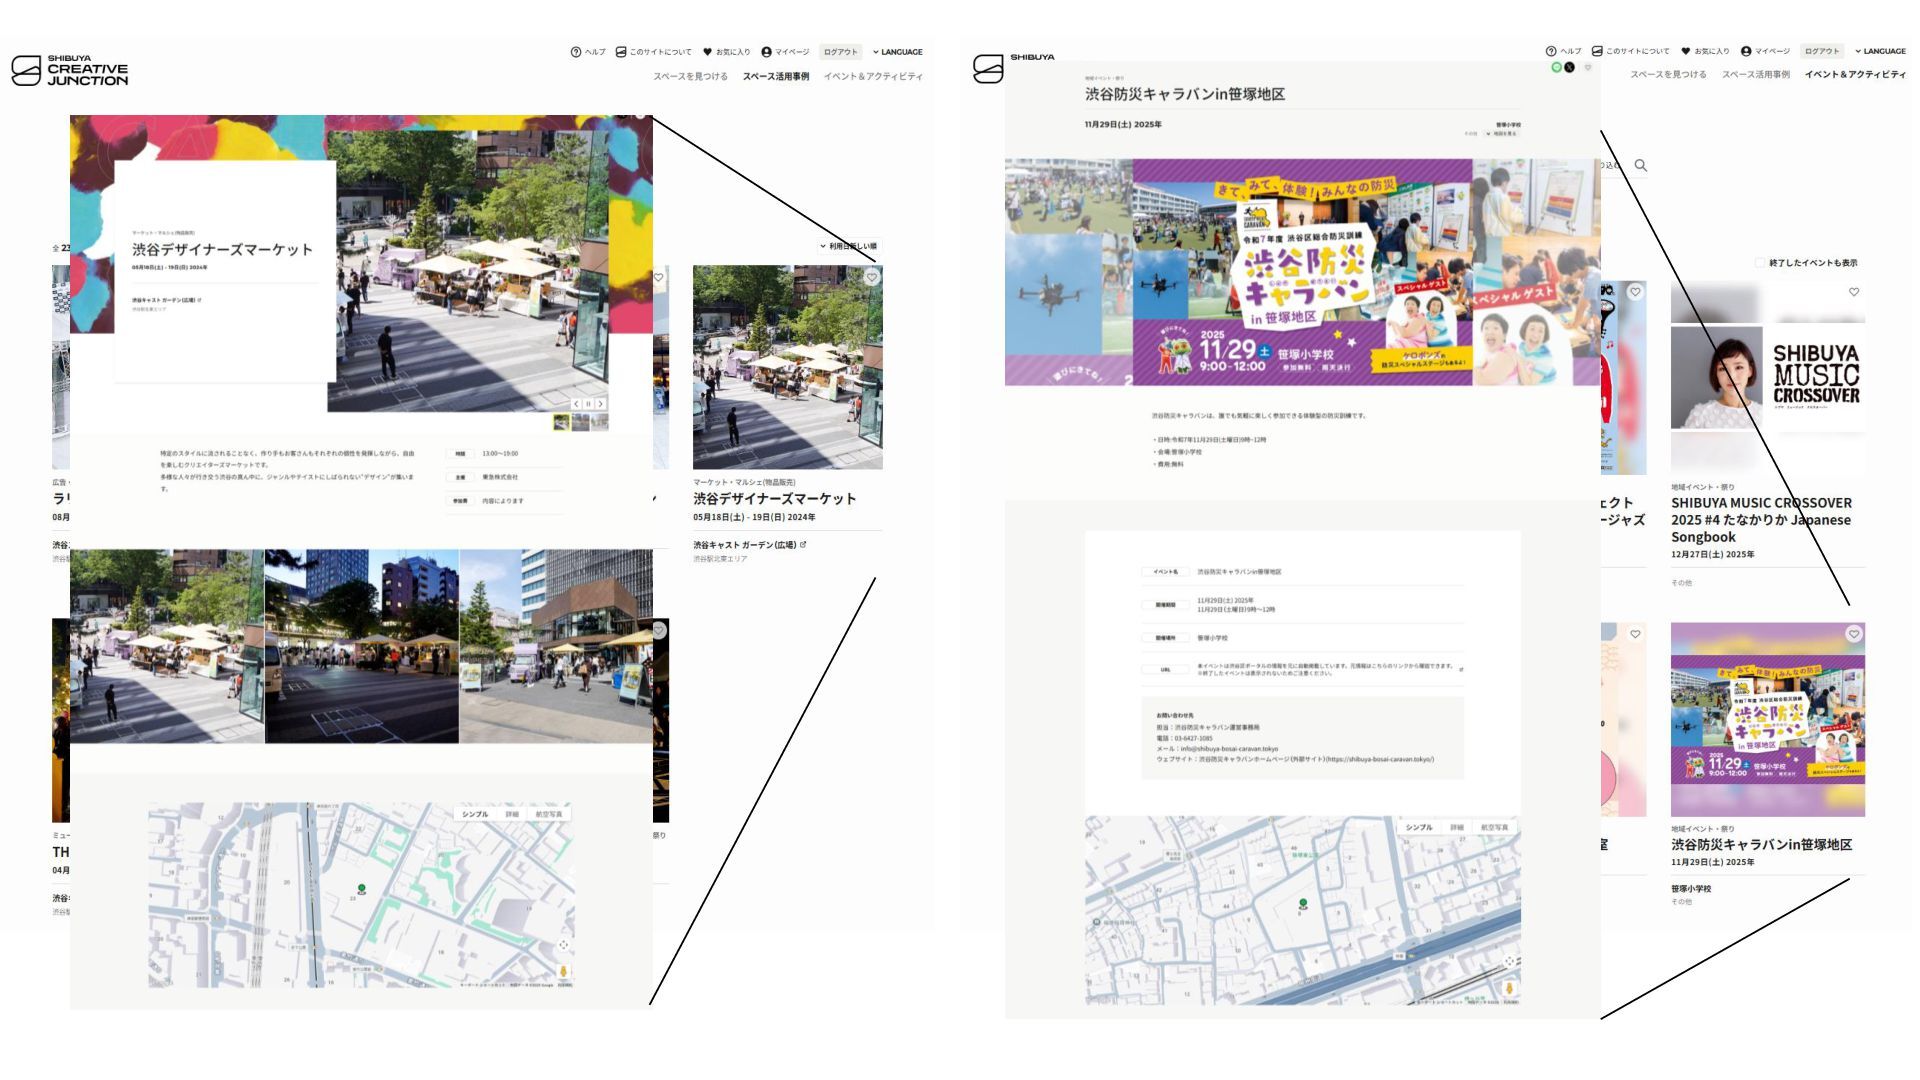The width and height of the screenshot is (1920, 1080).
Task: Select the second thumbnail in the market photo carousel
Action: [581, 422]
